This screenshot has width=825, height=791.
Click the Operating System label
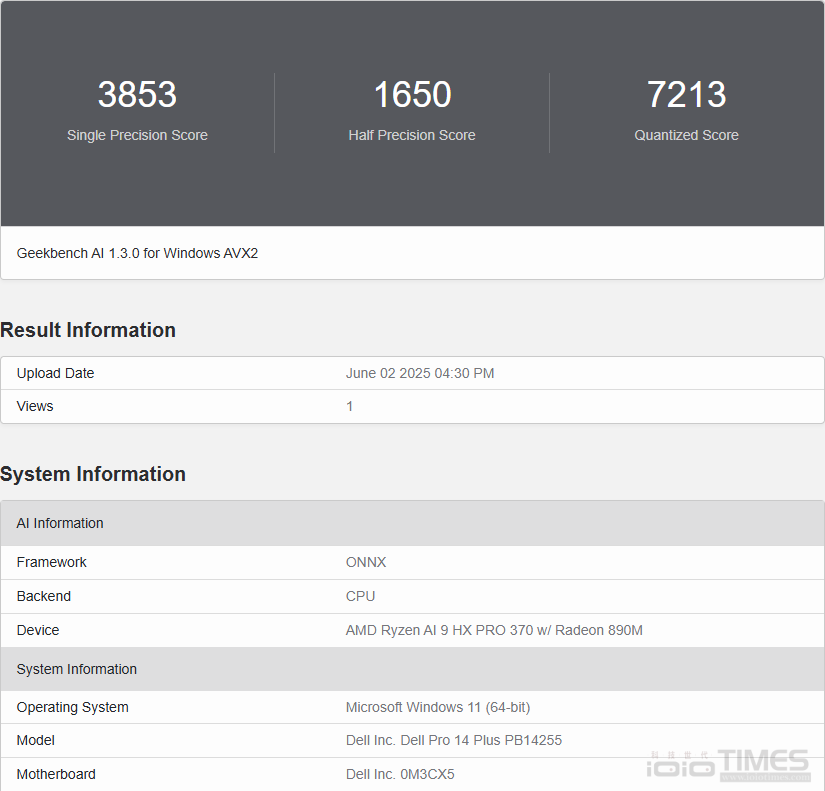pyautogui.click(x=73, y=707)
